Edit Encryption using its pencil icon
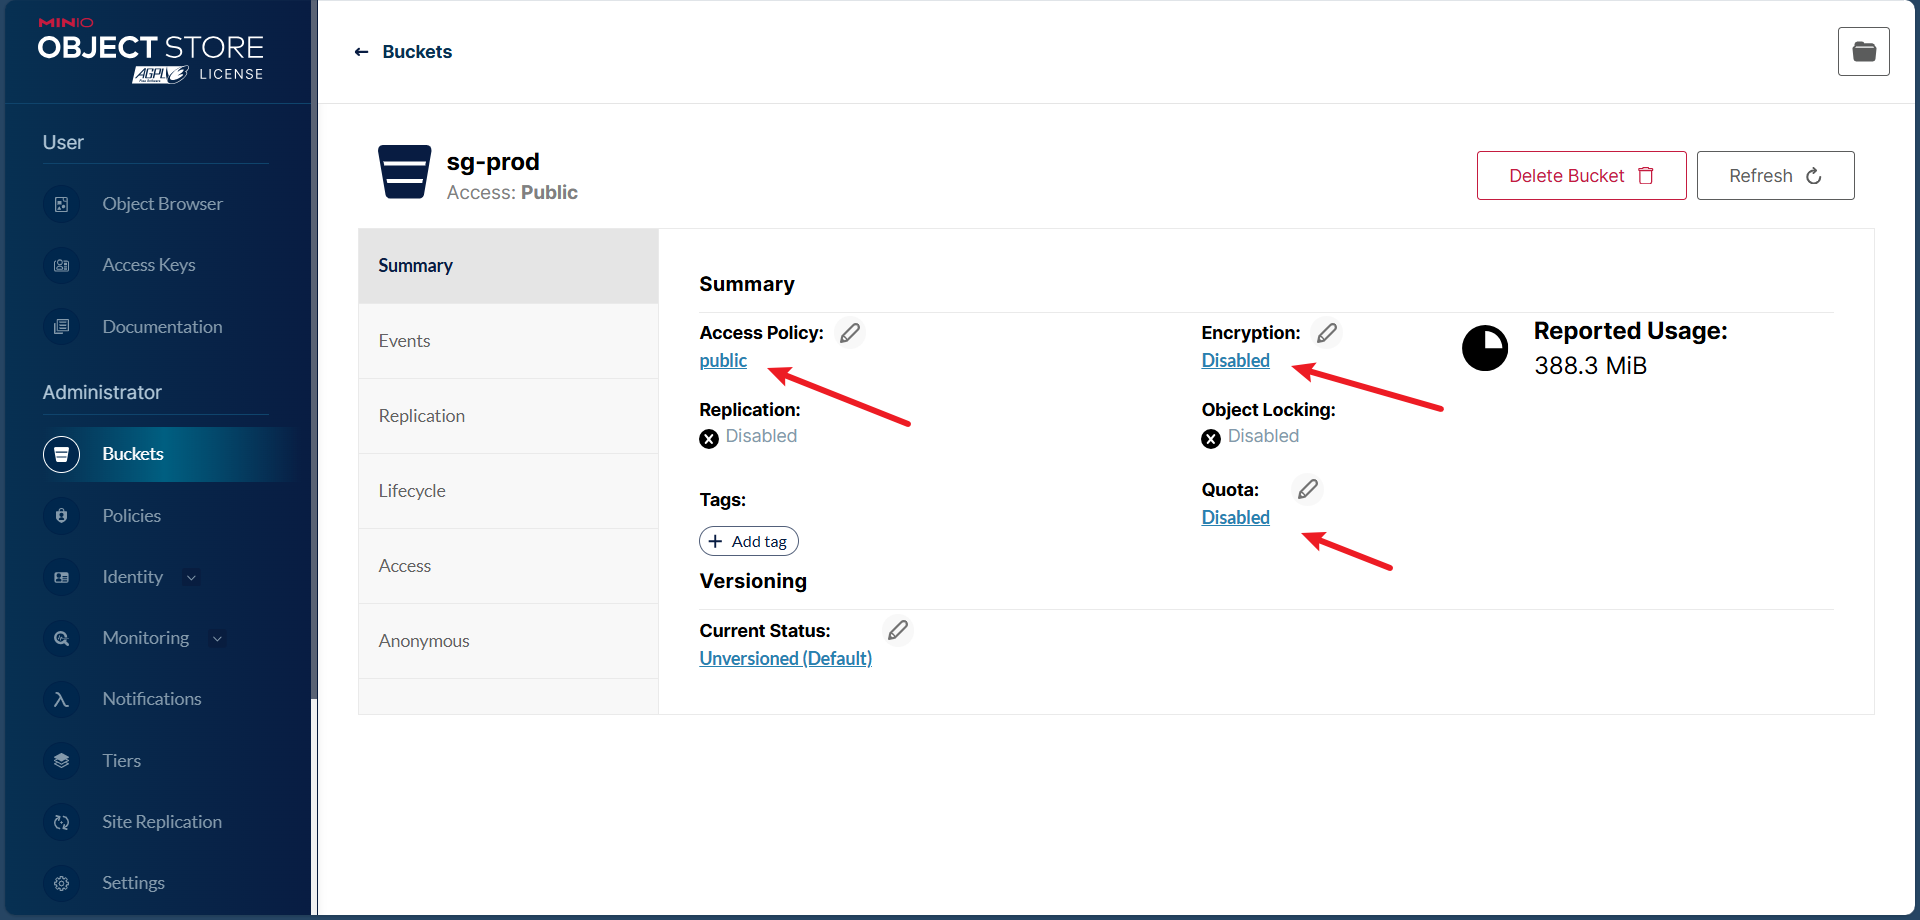1920x920 pixels. 1327,333
